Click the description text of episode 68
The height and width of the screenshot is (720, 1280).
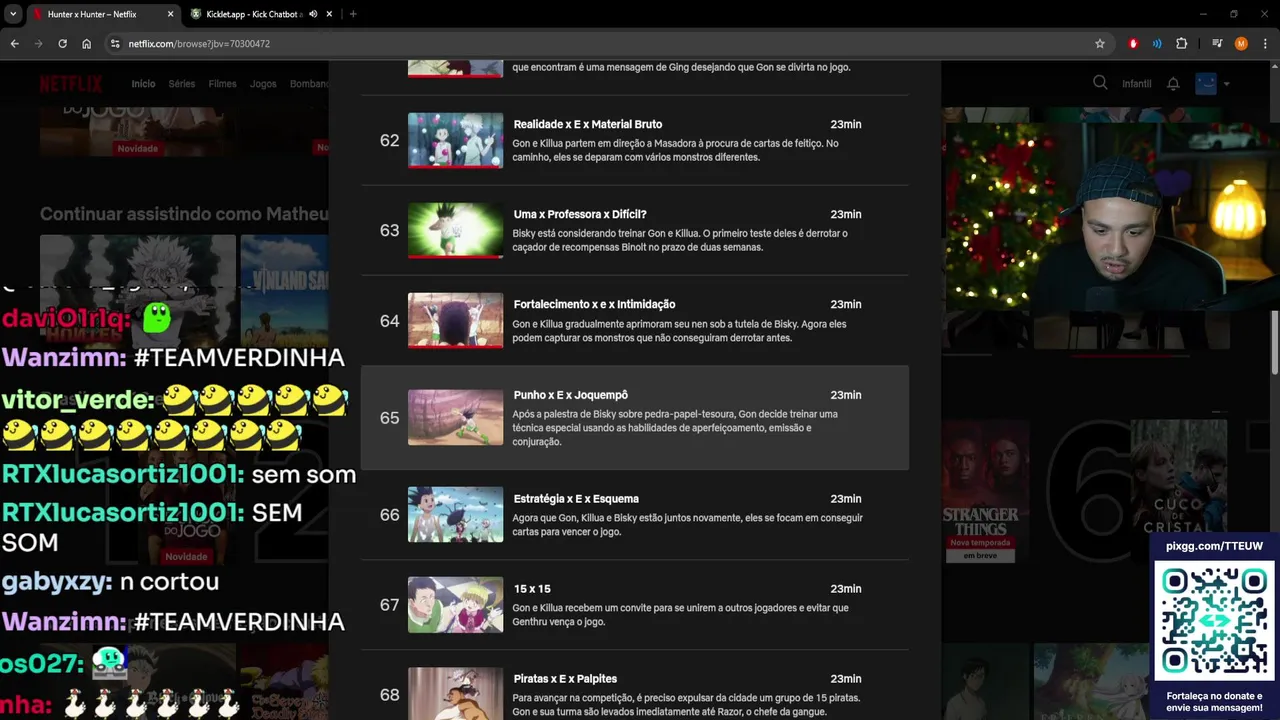click(x=686, y=705)
